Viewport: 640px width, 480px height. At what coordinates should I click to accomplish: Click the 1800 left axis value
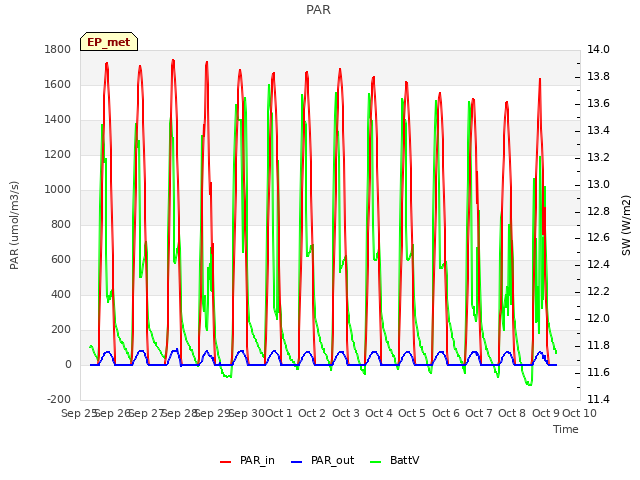click(58, 50)
